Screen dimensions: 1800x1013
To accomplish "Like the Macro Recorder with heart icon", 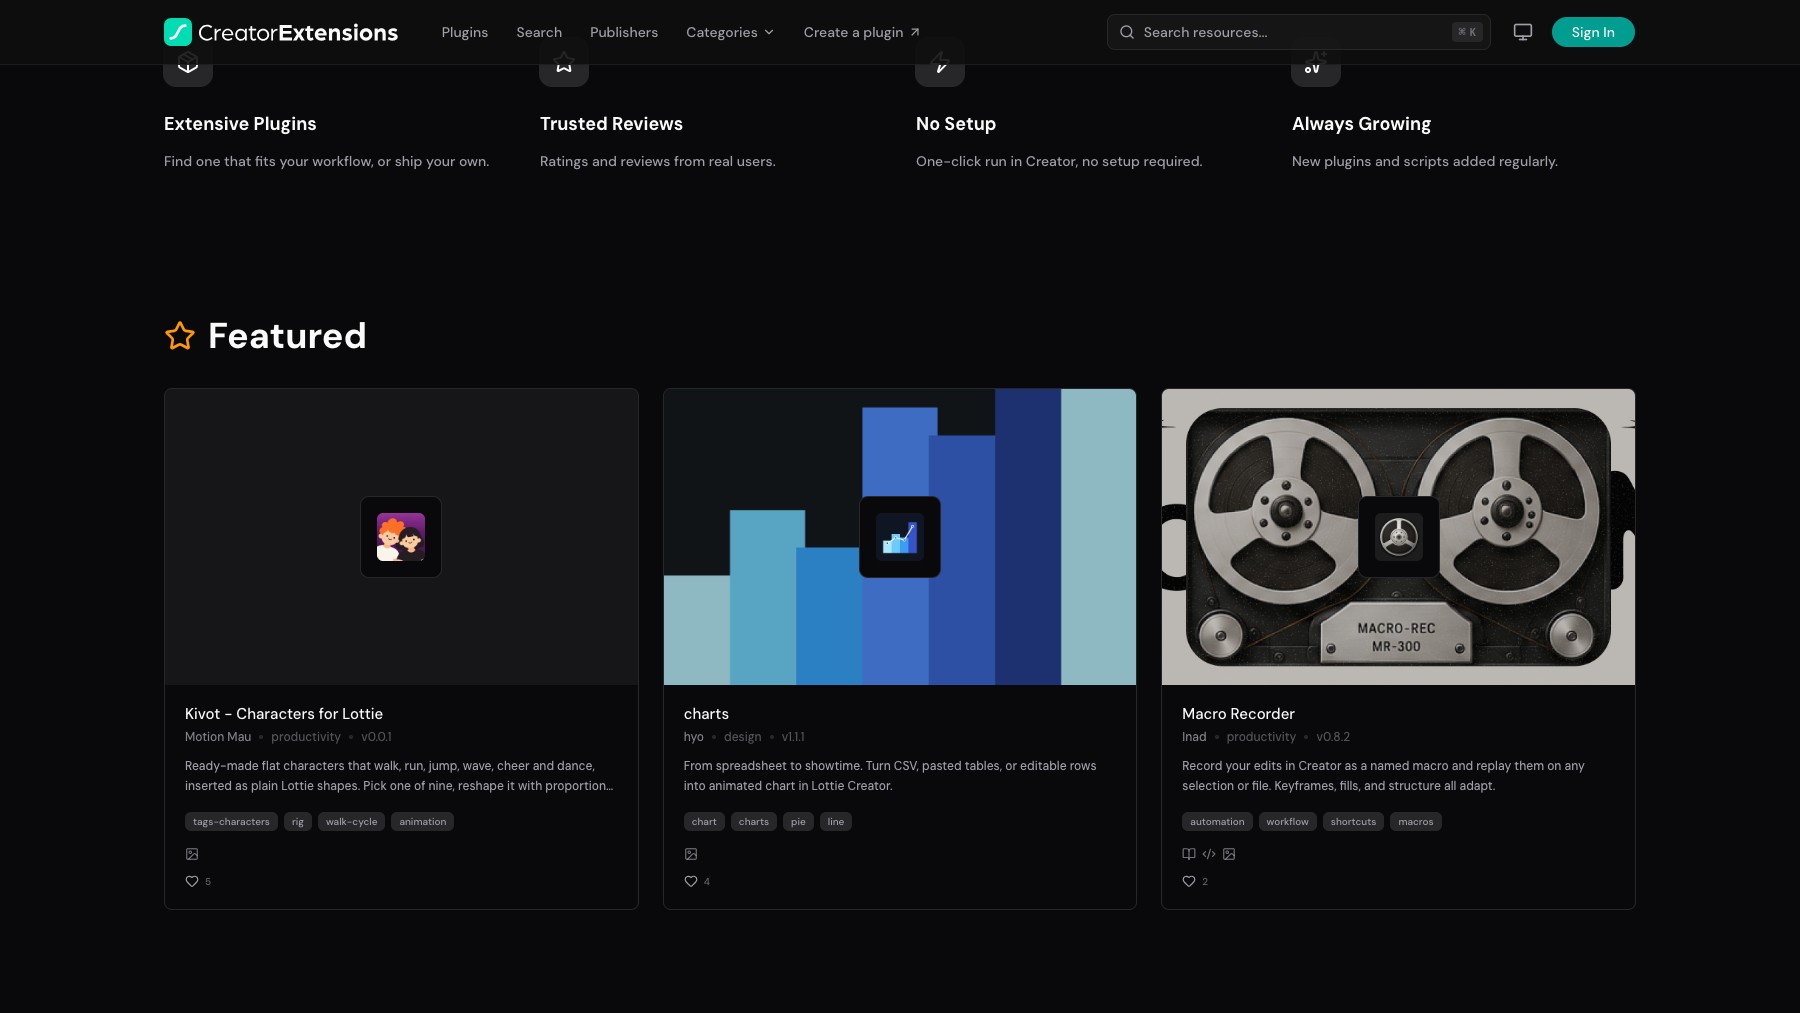I will click(x=1189, y=881).
